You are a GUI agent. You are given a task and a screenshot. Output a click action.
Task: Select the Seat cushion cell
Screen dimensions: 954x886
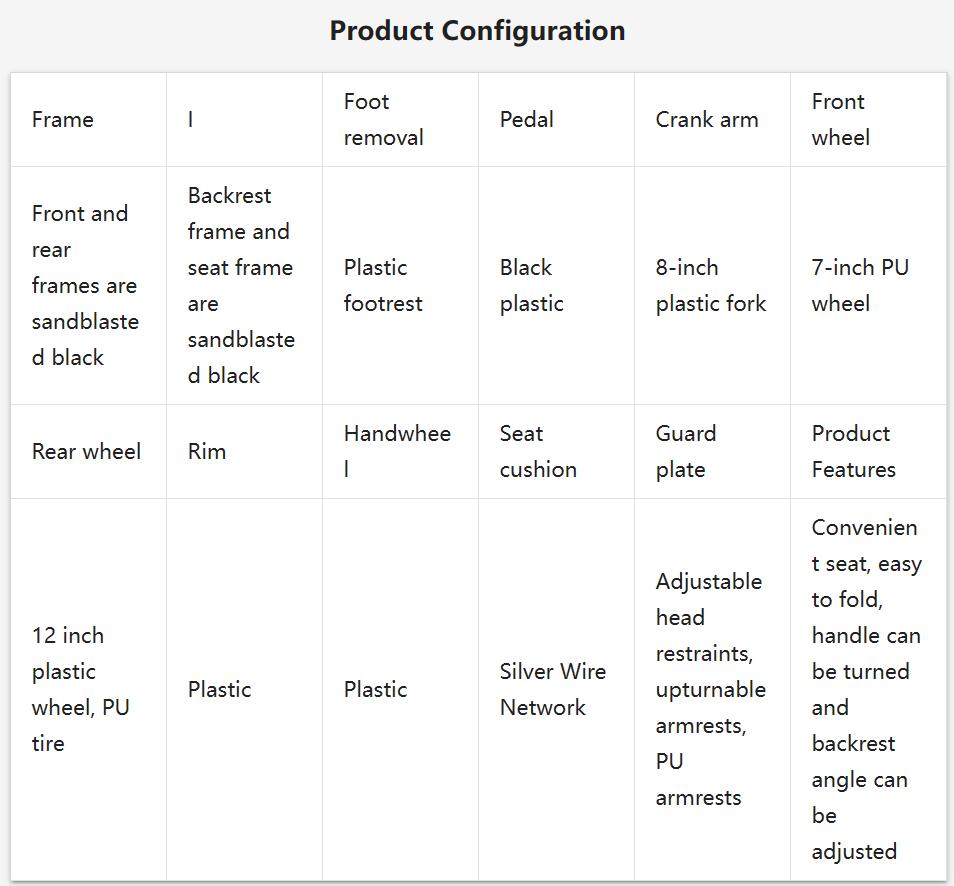(x=556, y=452)
